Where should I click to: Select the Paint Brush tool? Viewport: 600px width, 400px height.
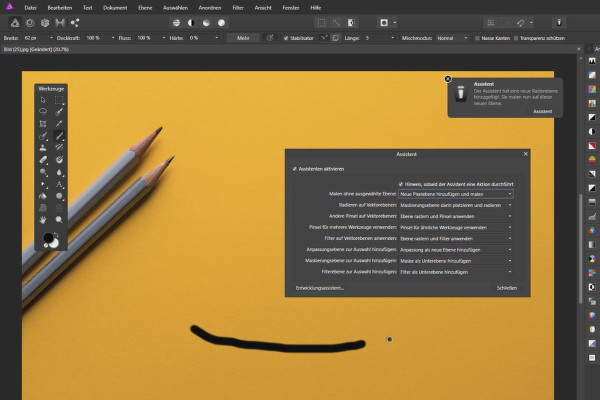(x=59, y=136)
